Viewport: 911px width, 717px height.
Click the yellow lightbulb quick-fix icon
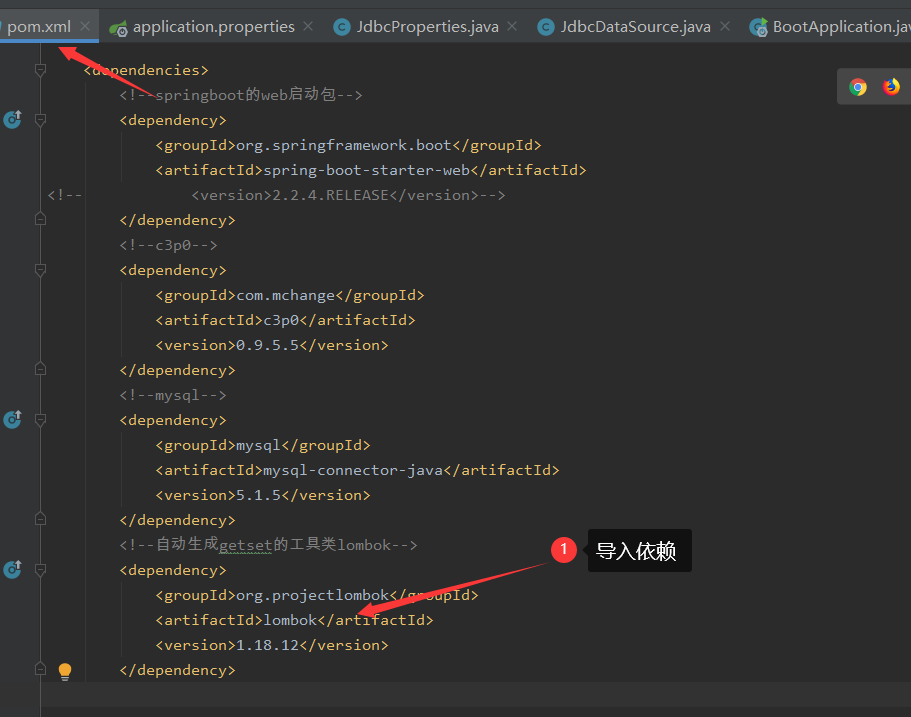click(64, 672)
